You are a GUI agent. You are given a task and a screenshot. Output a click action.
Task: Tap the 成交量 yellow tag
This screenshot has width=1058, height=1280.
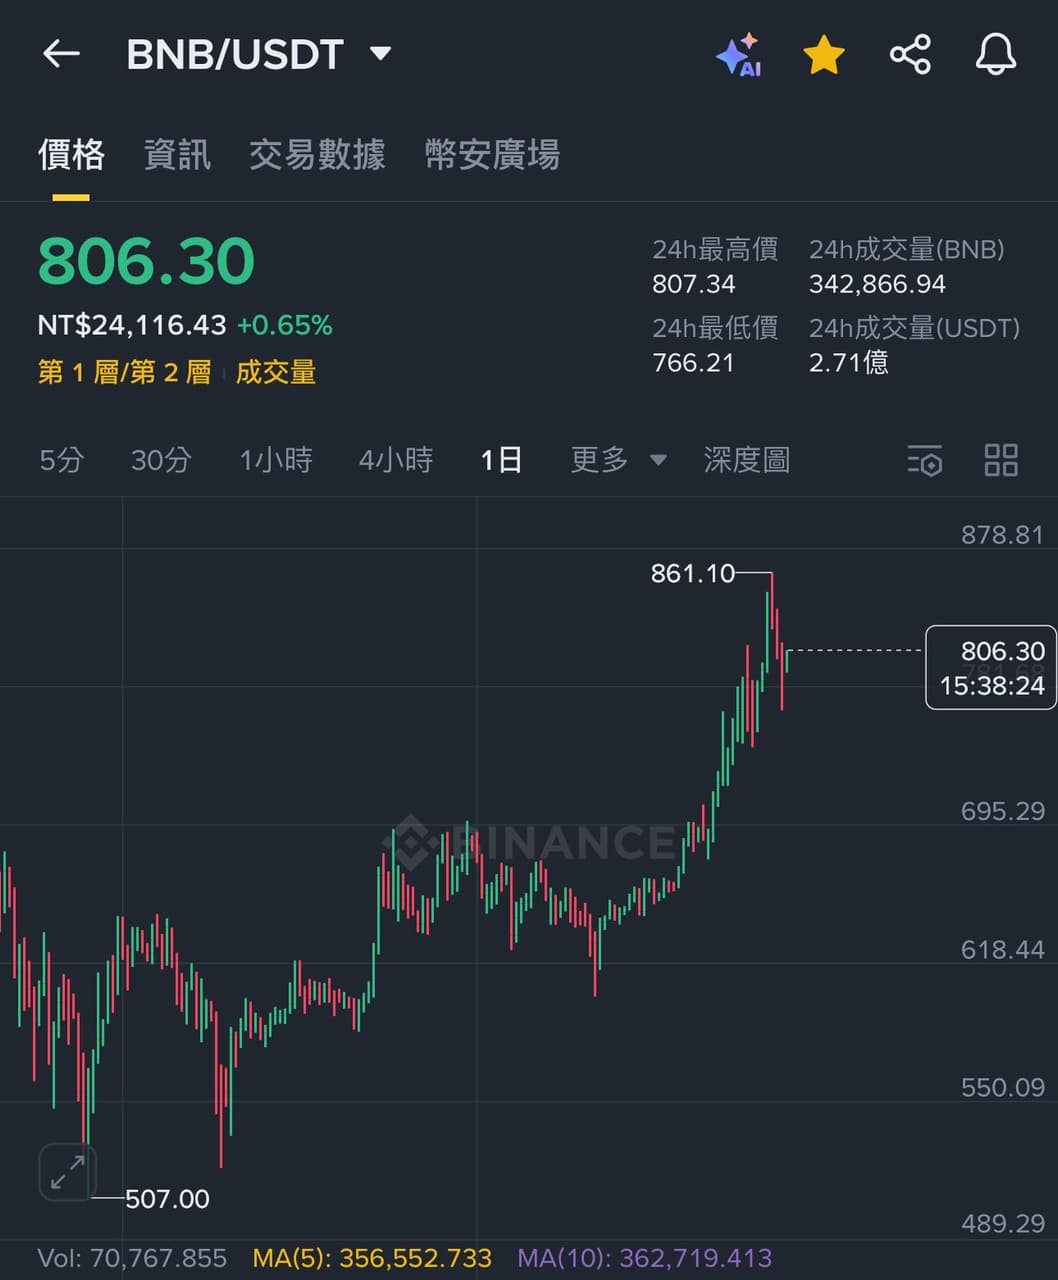pos(276,373)
